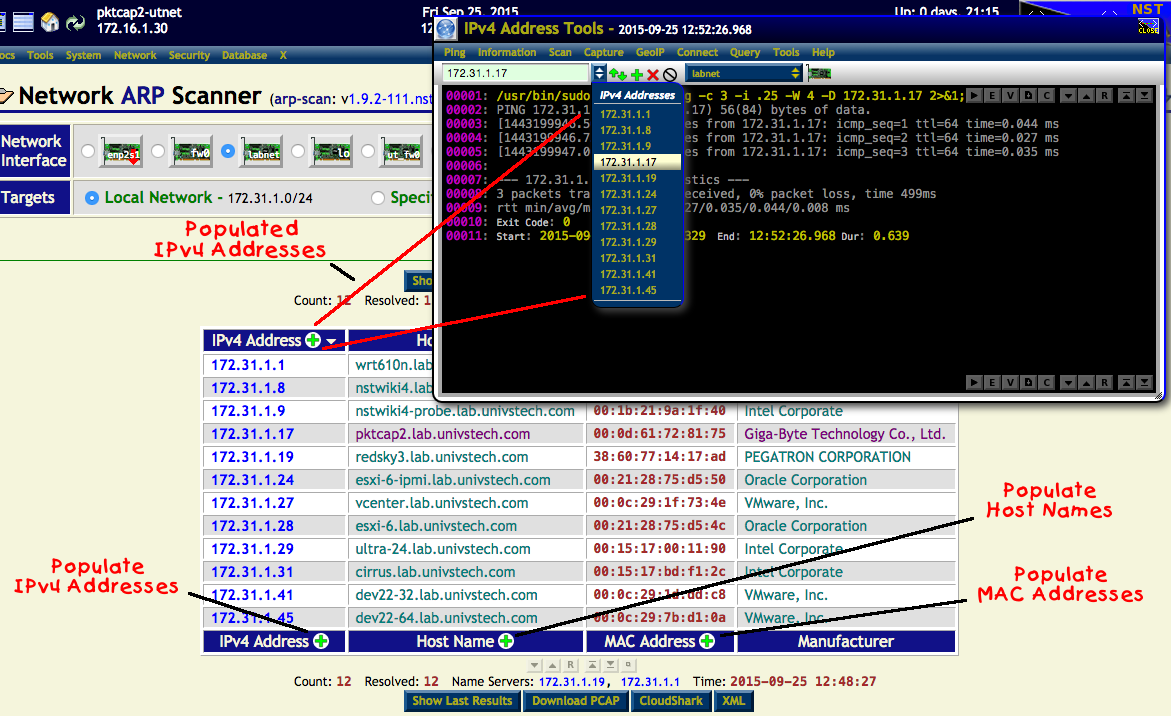Click network card icon beside labnet dropdown
Image resolution: width=1171 pixels, height=716 pixels.
coord(819,73)
